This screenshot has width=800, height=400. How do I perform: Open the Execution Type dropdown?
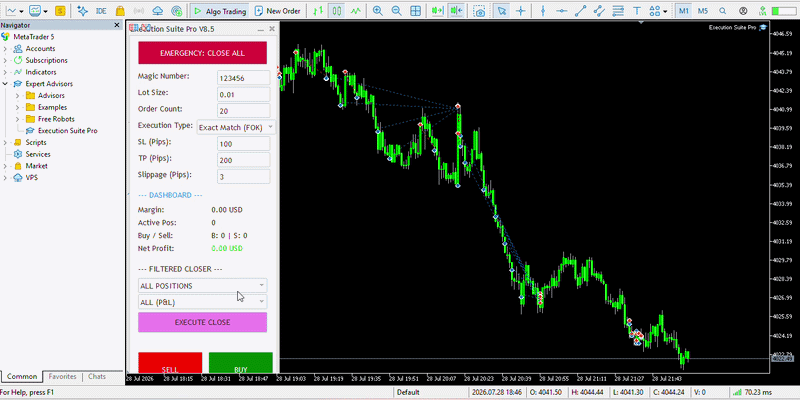pyautogui.click(x=236, y=128)
